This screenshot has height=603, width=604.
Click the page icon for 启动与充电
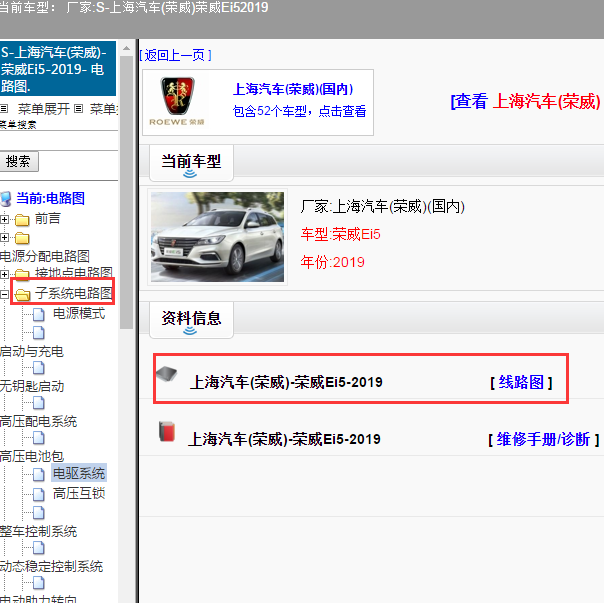[39, 333]
